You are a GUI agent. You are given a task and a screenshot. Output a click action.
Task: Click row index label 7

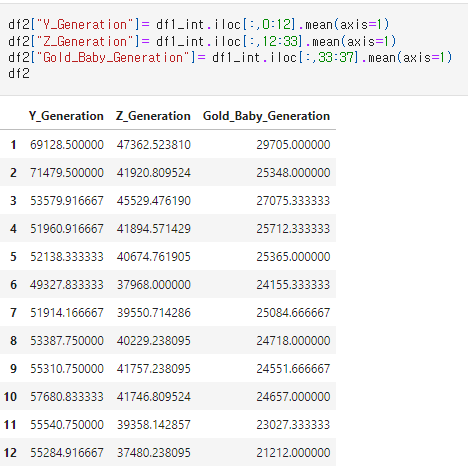pyautogui.click(x=13, y=313)
